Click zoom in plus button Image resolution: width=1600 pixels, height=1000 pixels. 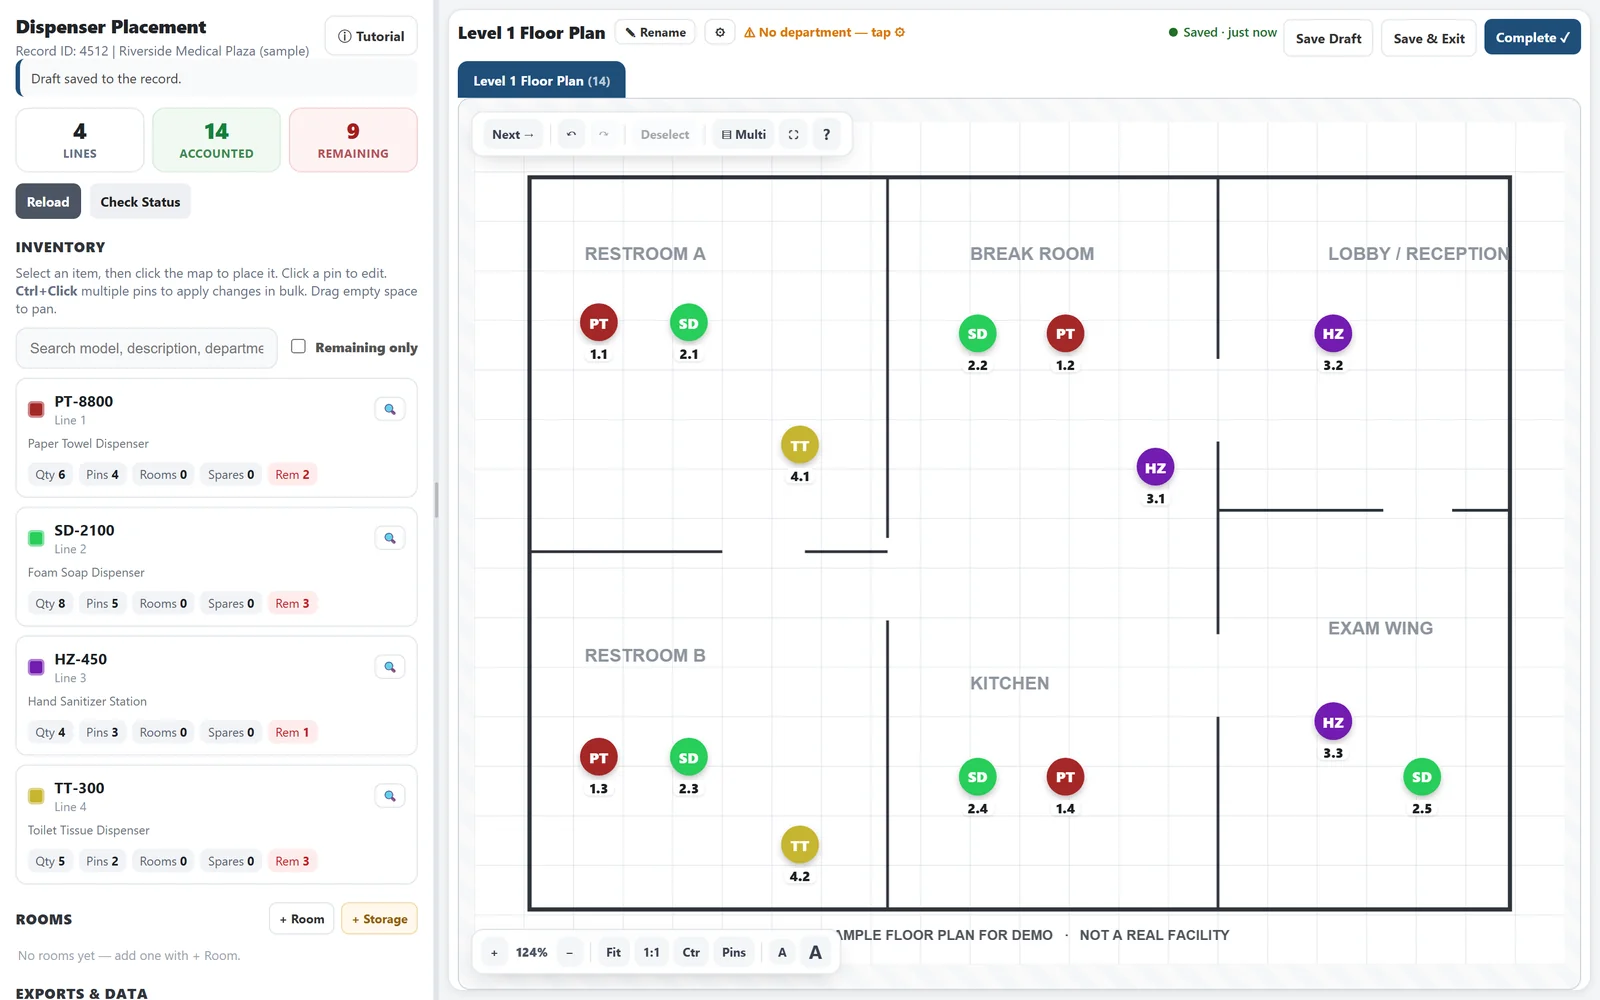point(494,952)
